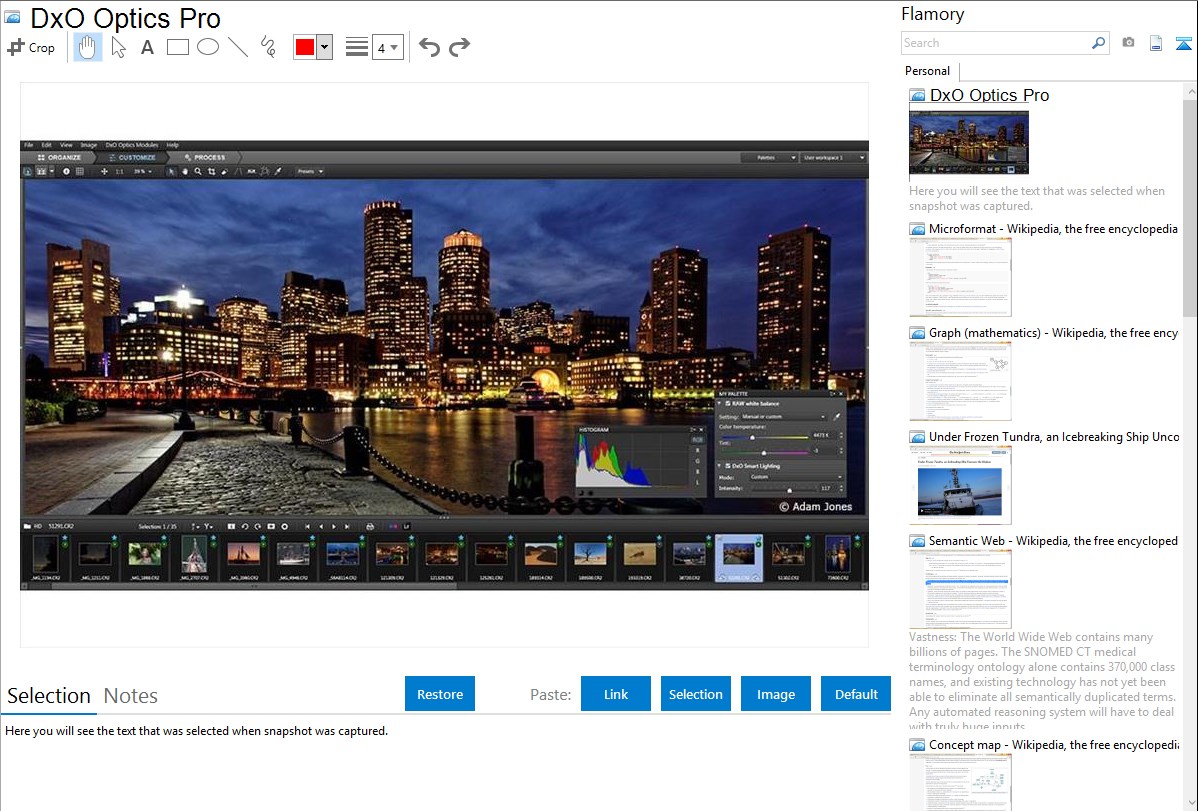Undo the last annotation
The image size is (1198, 811).
tap(429, 47)
